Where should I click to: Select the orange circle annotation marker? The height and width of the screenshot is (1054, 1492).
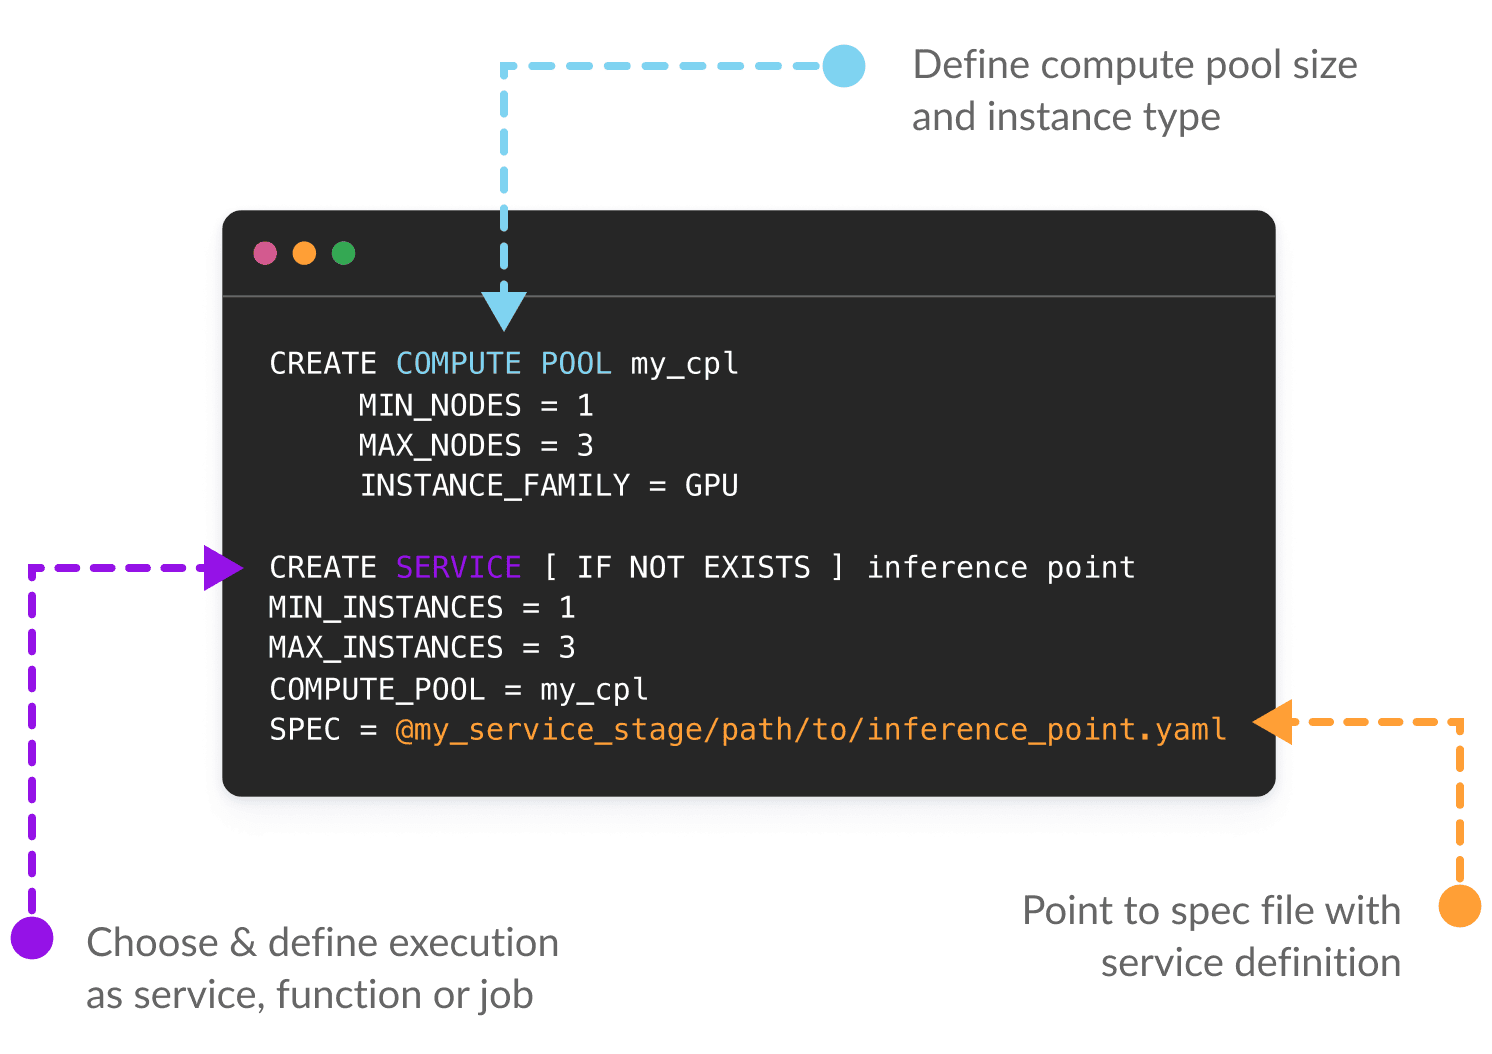pyautogui.click(x=1459, y=908)
